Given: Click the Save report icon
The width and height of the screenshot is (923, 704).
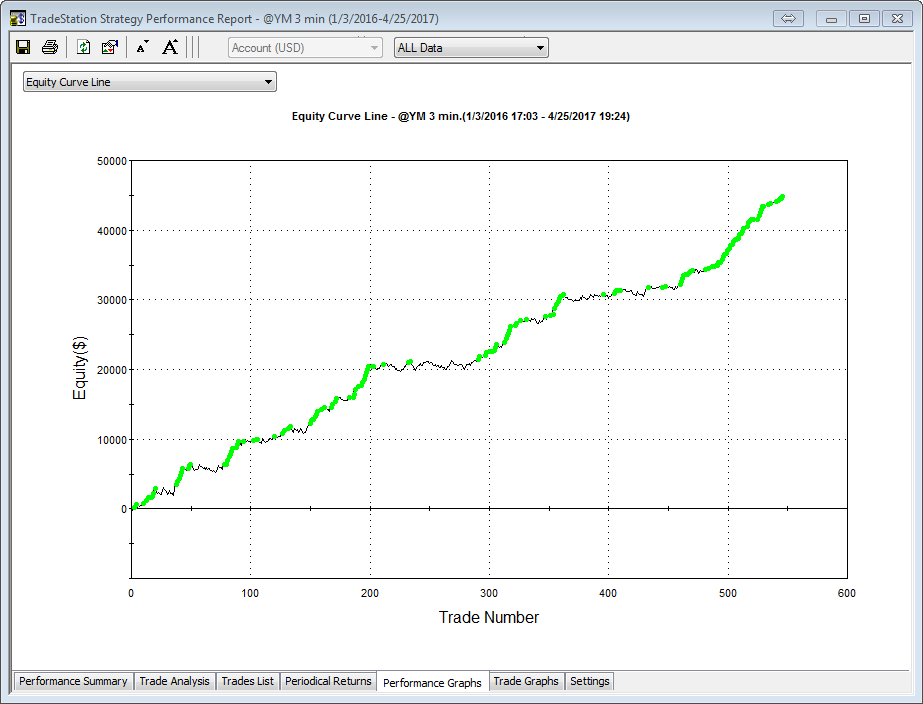Looking at the screenshot, I should (23, 47).
